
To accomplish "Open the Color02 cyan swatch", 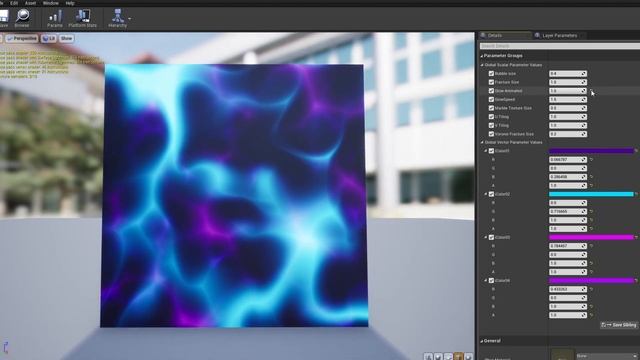I will click(591, 194).
